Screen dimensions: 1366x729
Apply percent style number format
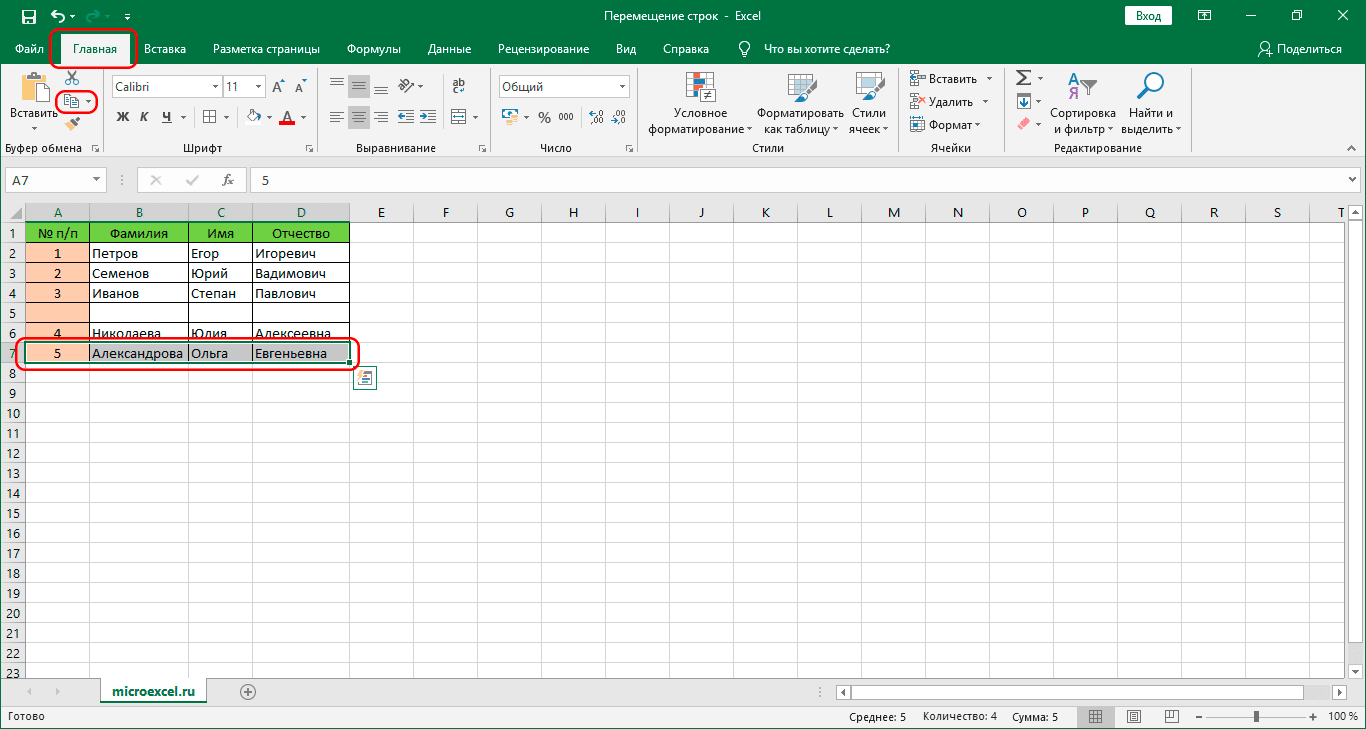coord(544,117)
